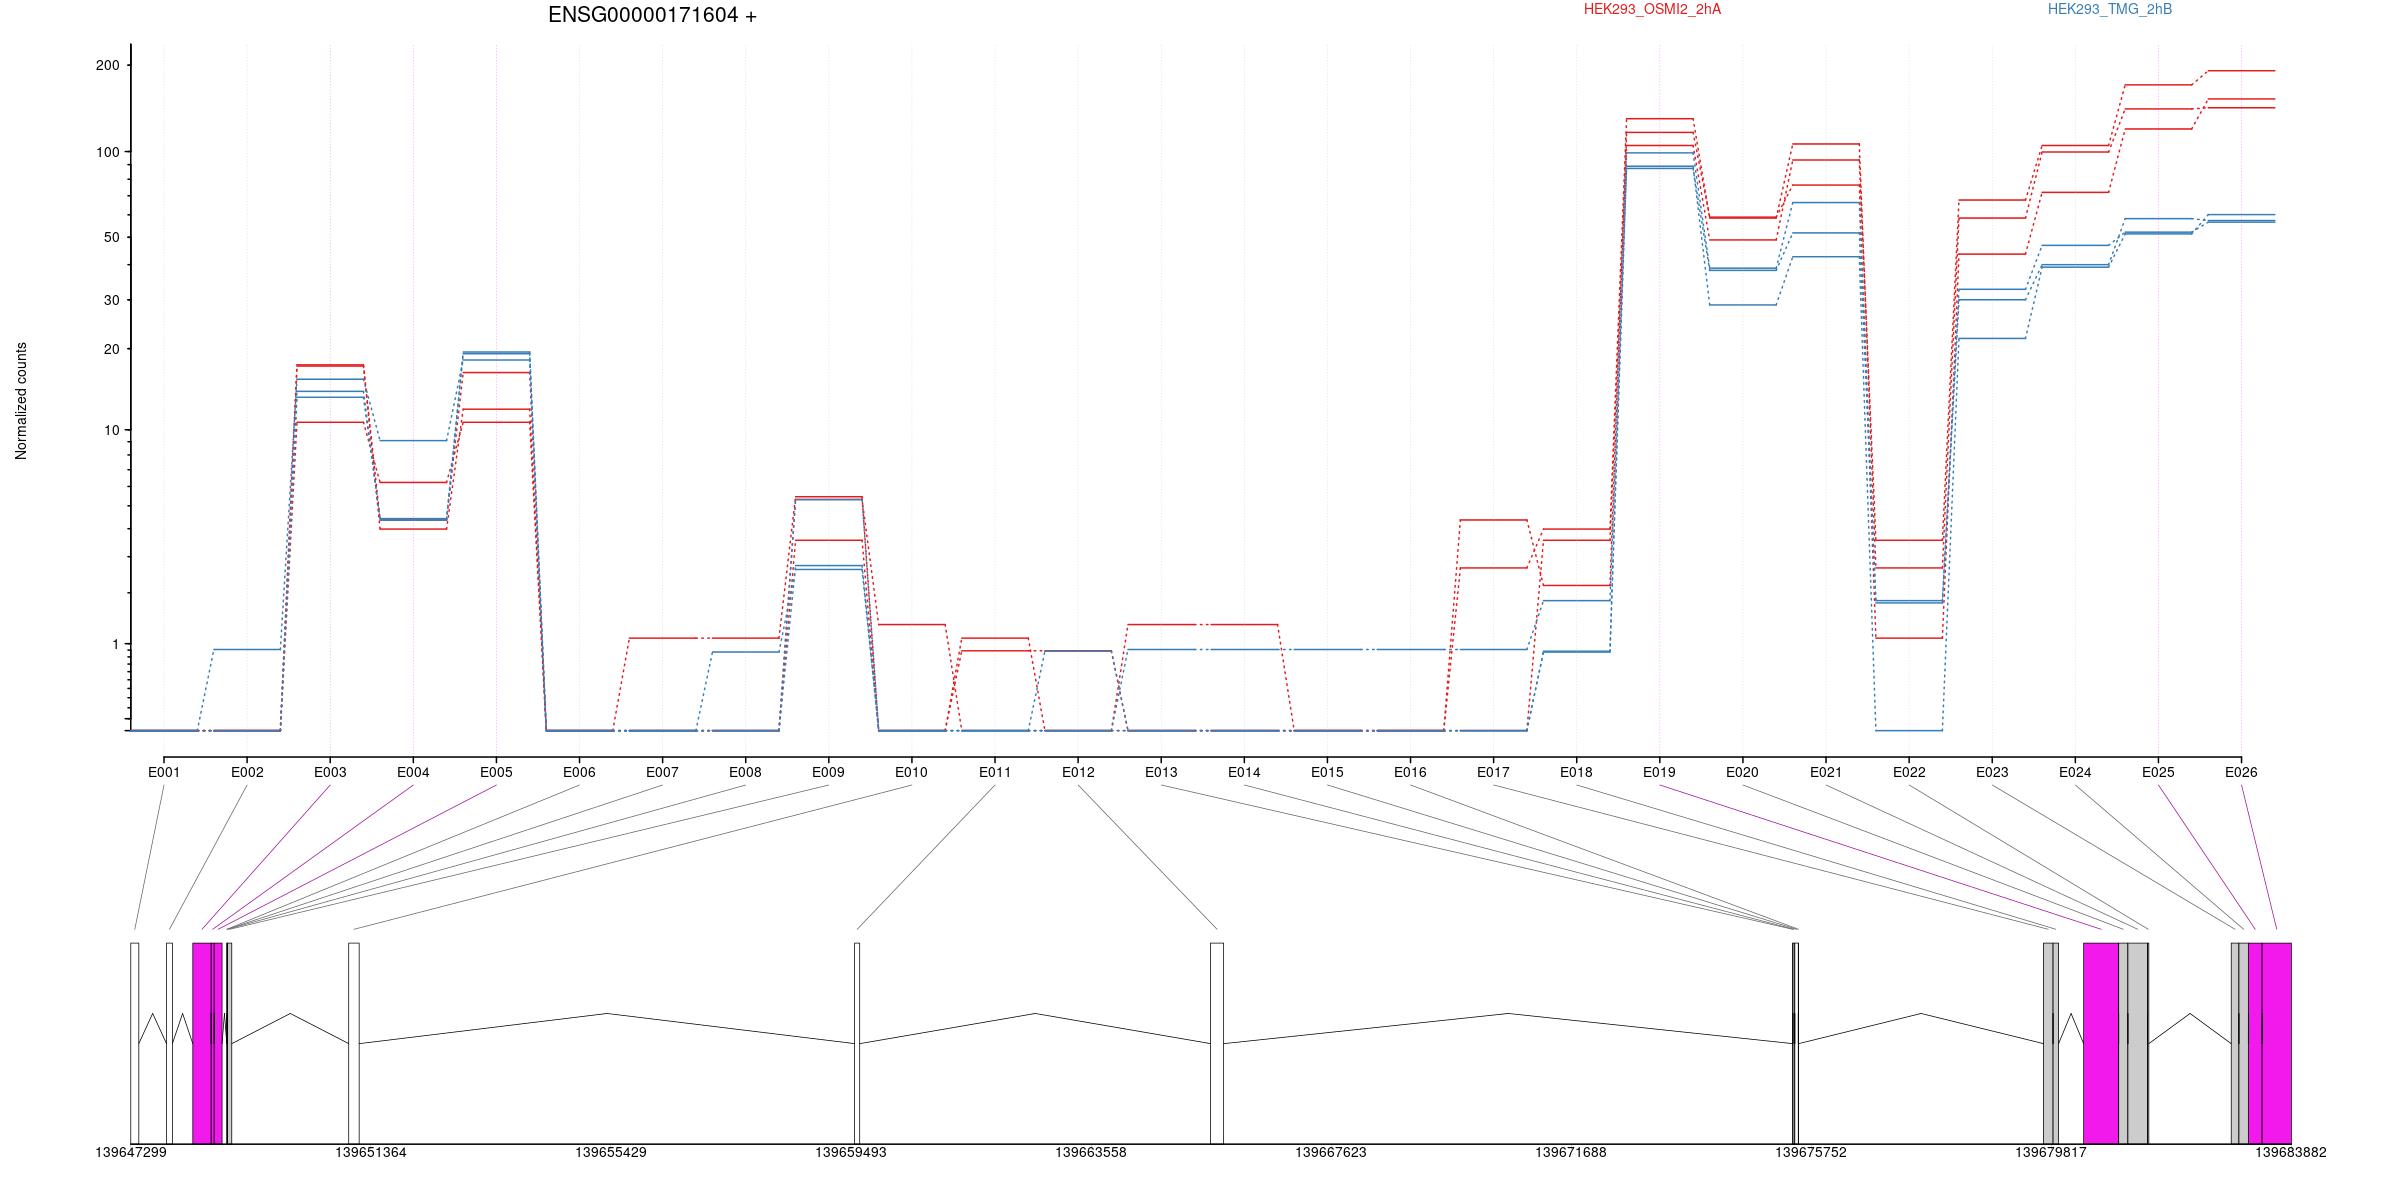
Task: Select the magenta exon block at gene start
Action: (x=203, y=1043)
